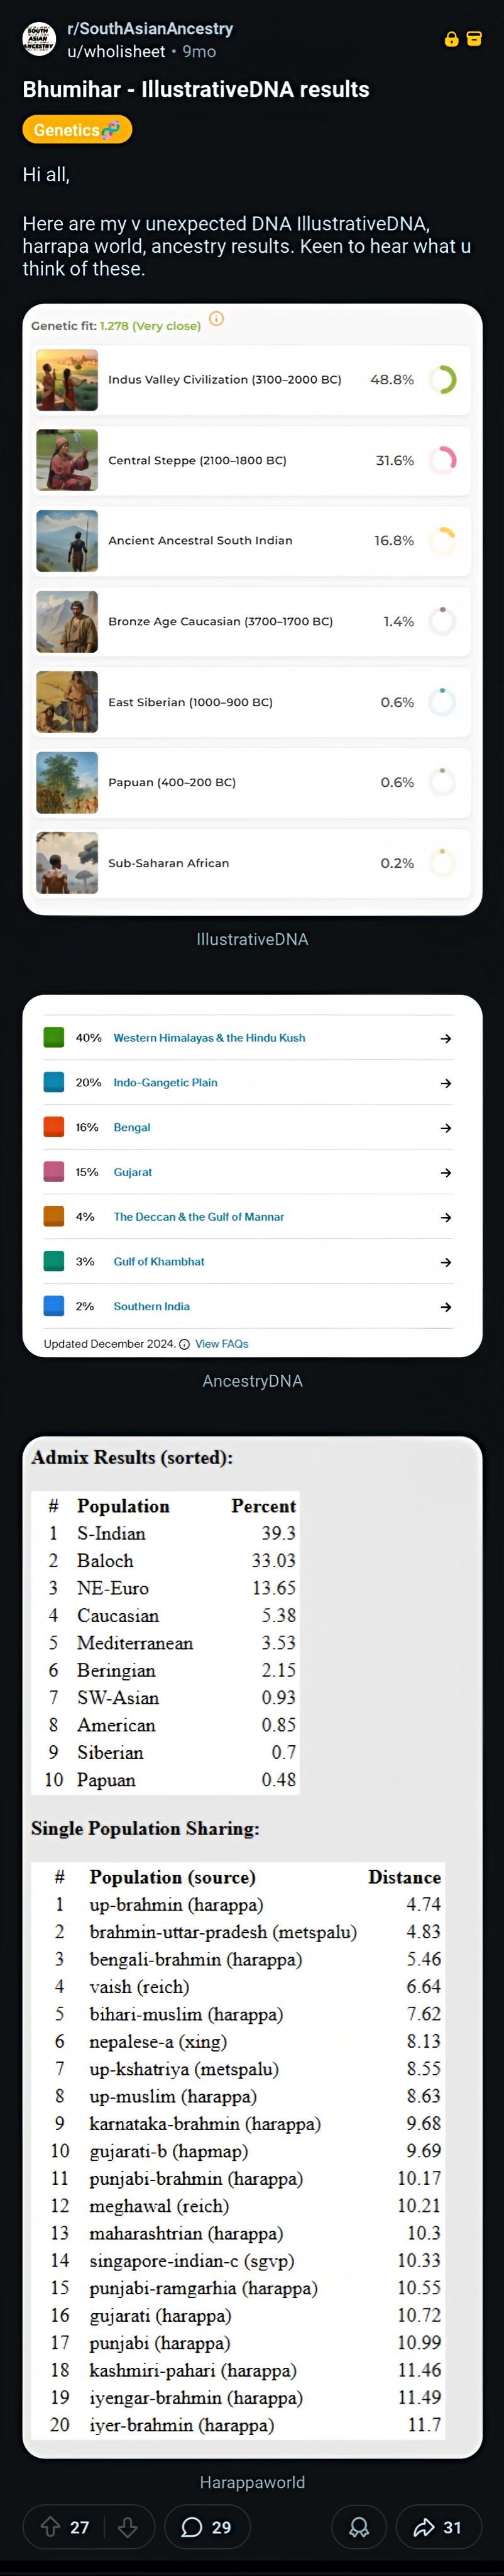Open the r/SouthAsianAncestry subreddit name
The width and height of the screenshot is (504, 2576).
click(150, 29)
